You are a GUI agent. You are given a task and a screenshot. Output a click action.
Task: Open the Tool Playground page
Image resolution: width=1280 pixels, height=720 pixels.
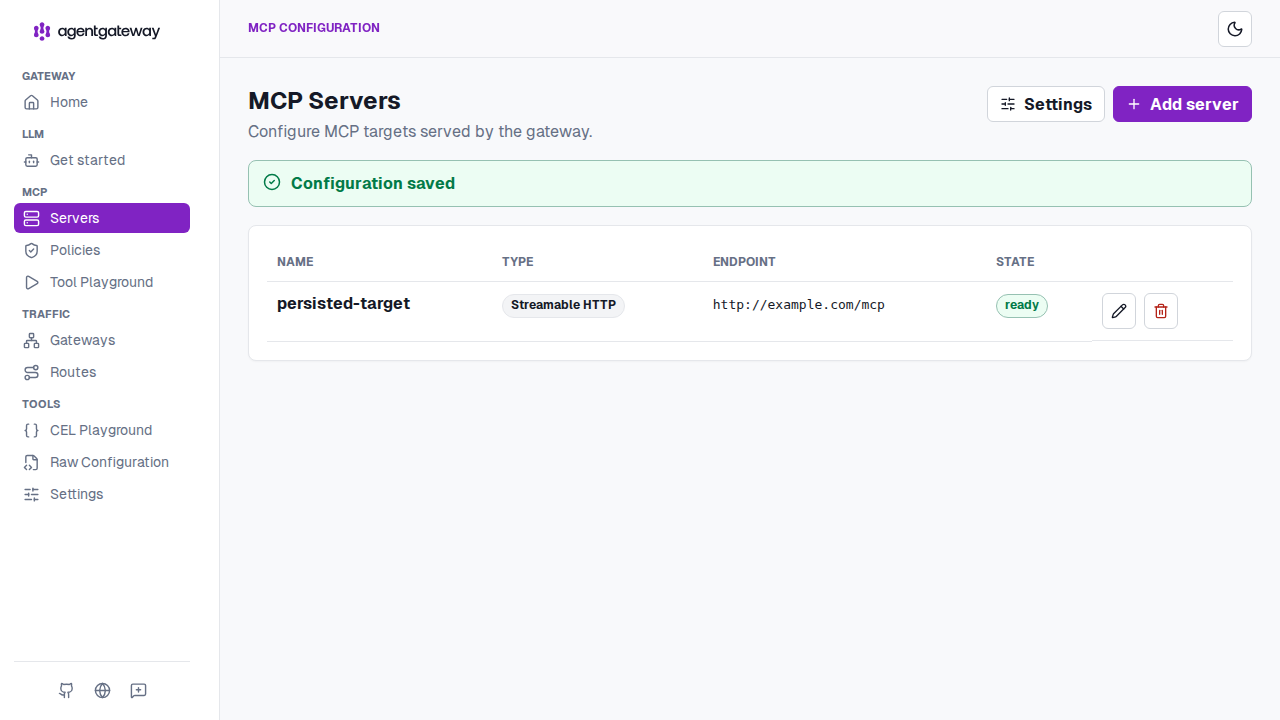[x=102, y=282]
